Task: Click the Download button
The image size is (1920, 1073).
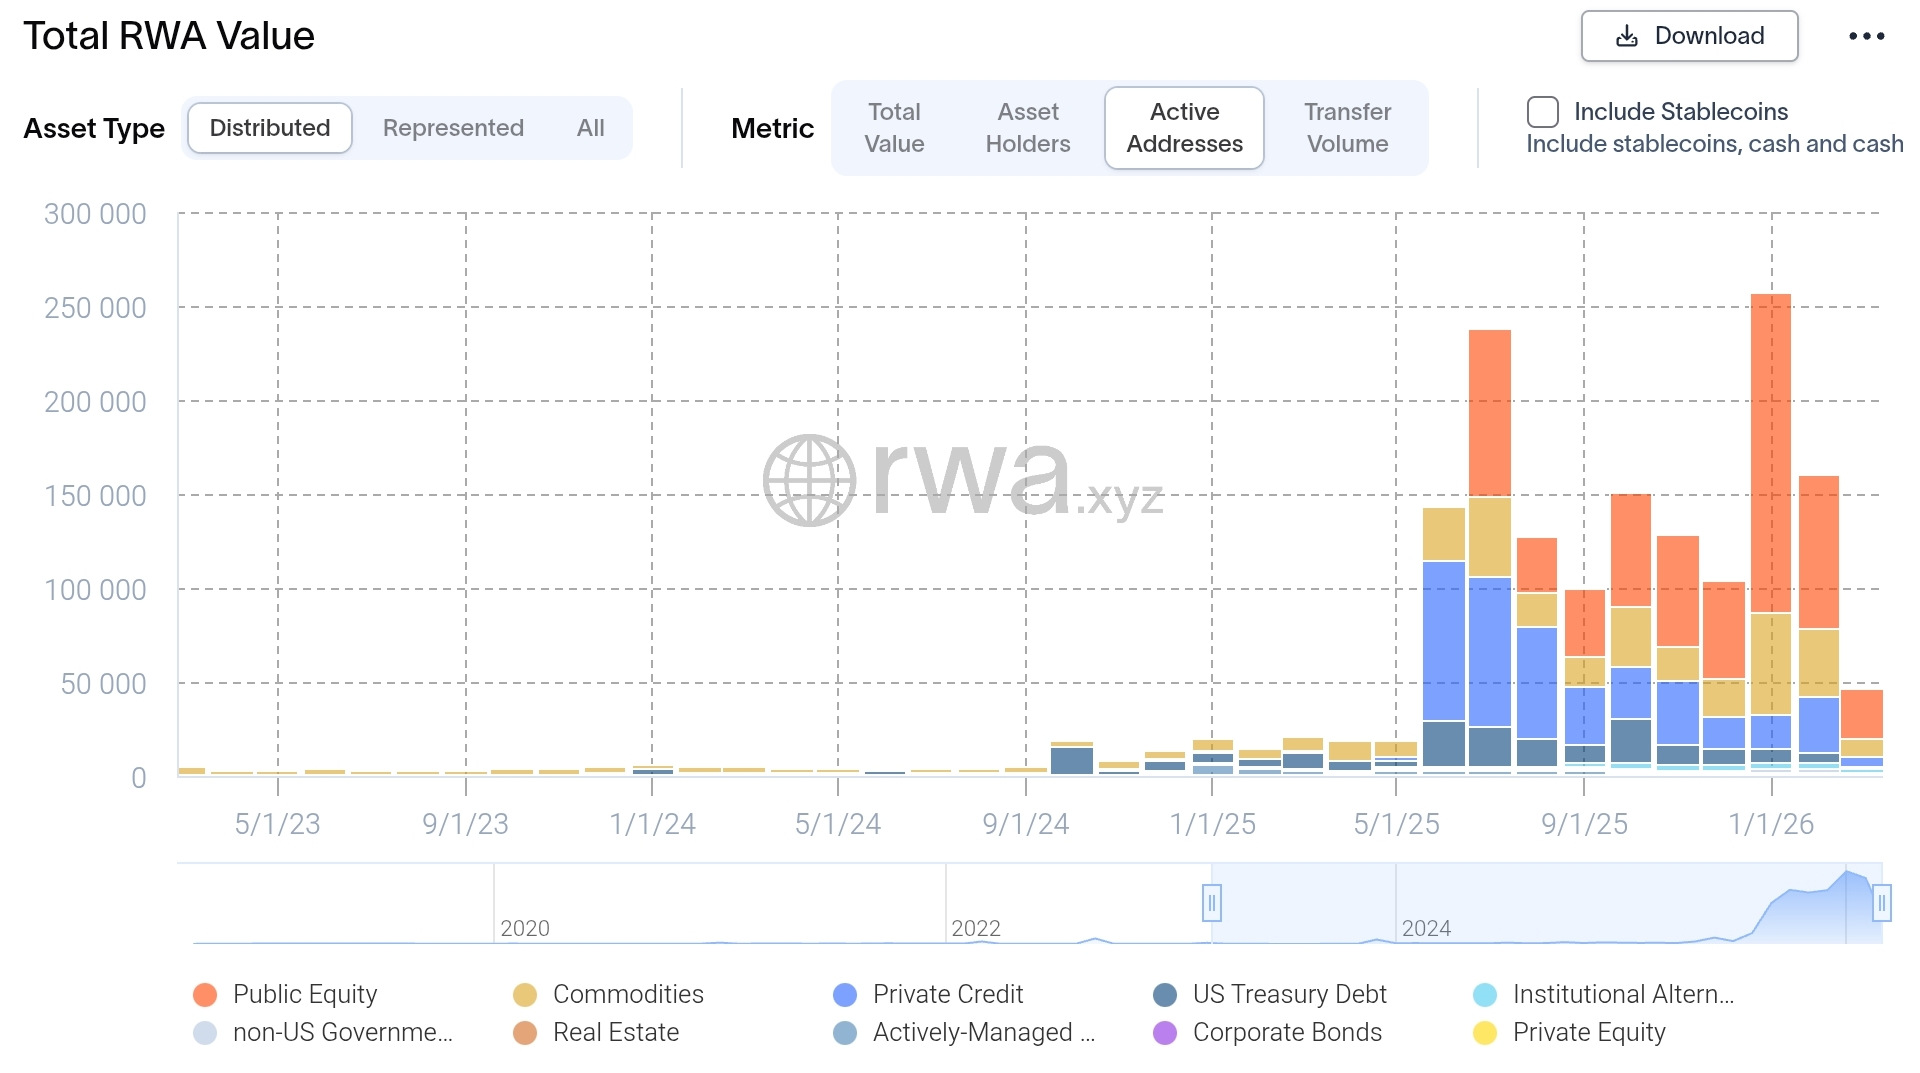Action: [1688, 36]
